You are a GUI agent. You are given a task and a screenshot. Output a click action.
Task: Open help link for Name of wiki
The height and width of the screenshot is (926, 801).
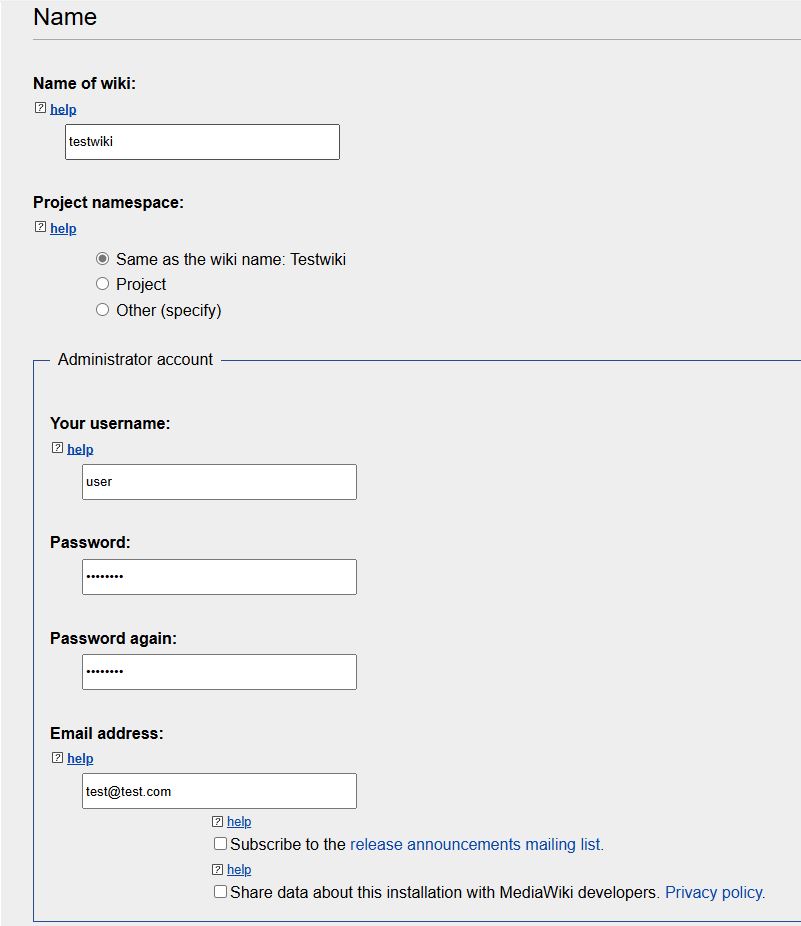(x=63, y=109)
